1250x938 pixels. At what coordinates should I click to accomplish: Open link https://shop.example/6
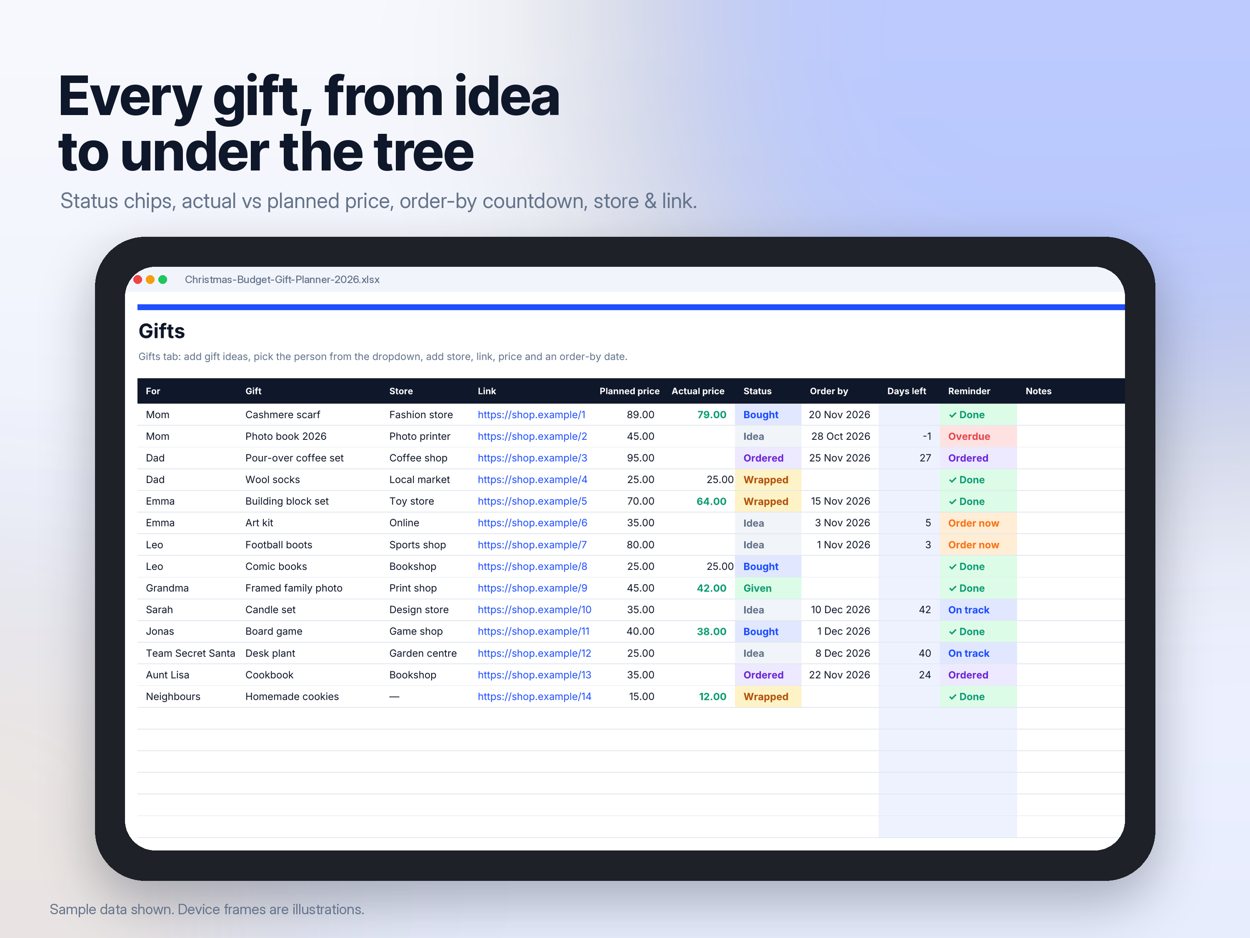tap(532, 523)
